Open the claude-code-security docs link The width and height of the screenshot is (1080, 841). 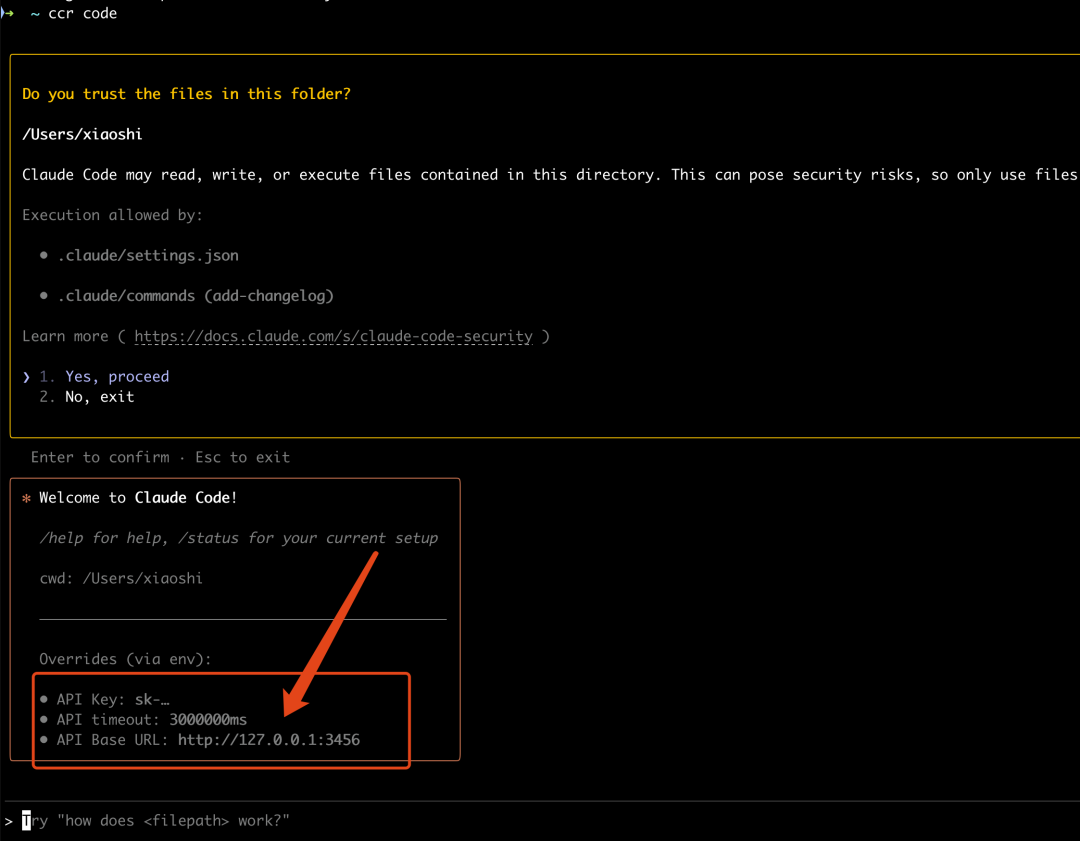pos(333,336)
